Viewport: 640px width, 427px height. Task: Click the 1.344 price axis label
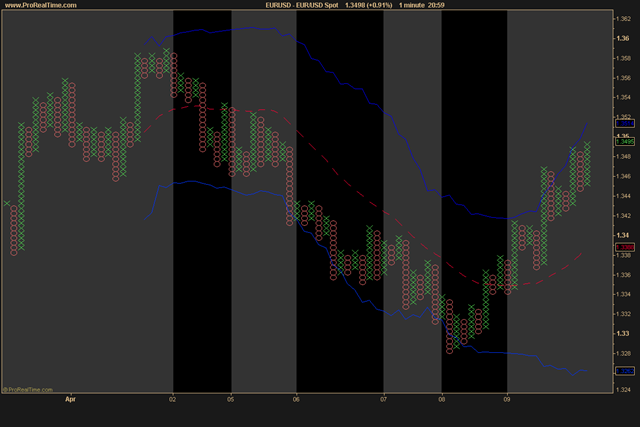click(623, 196)
